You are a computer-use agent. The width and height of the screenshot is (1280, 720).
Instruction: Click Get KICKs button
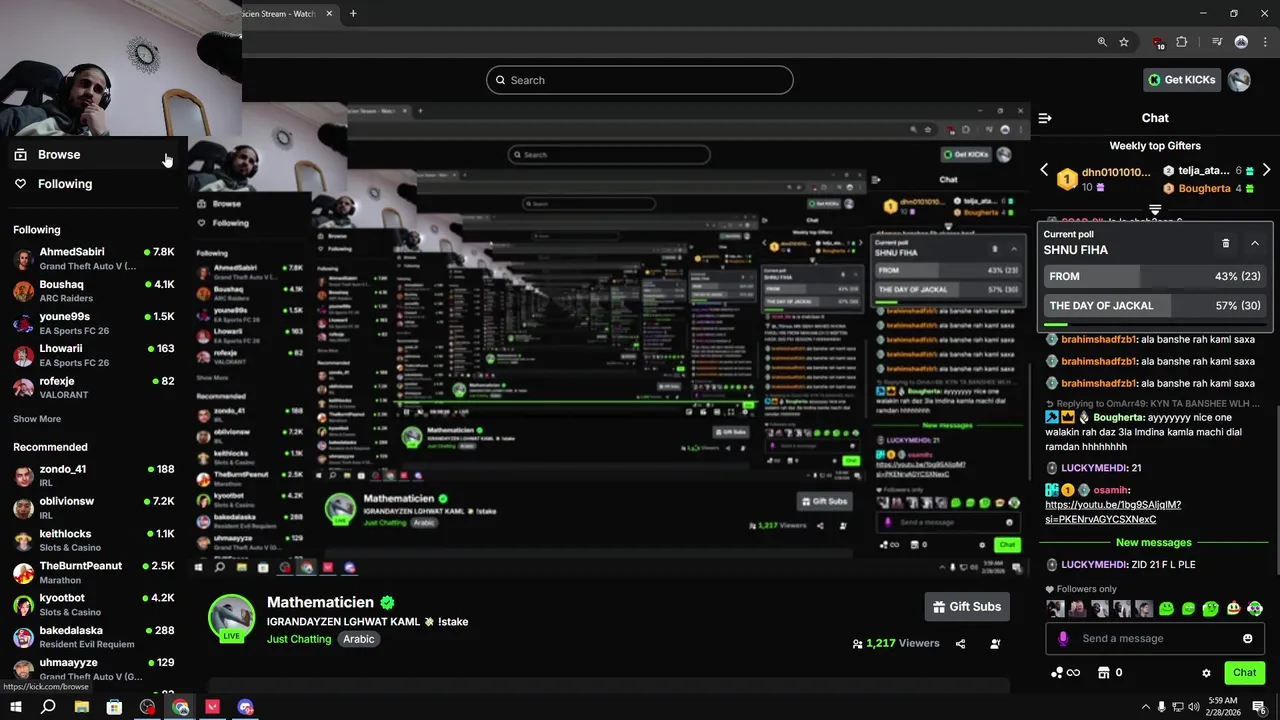pos(1182,80)
